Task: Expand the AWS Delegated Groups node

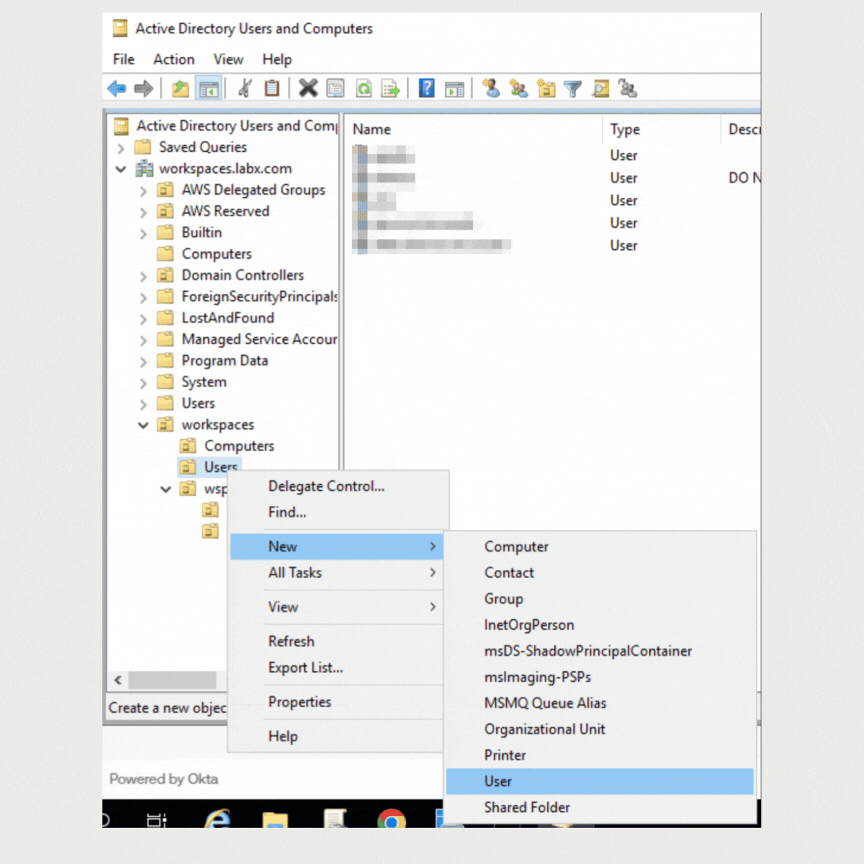Action: pos(143,191)
